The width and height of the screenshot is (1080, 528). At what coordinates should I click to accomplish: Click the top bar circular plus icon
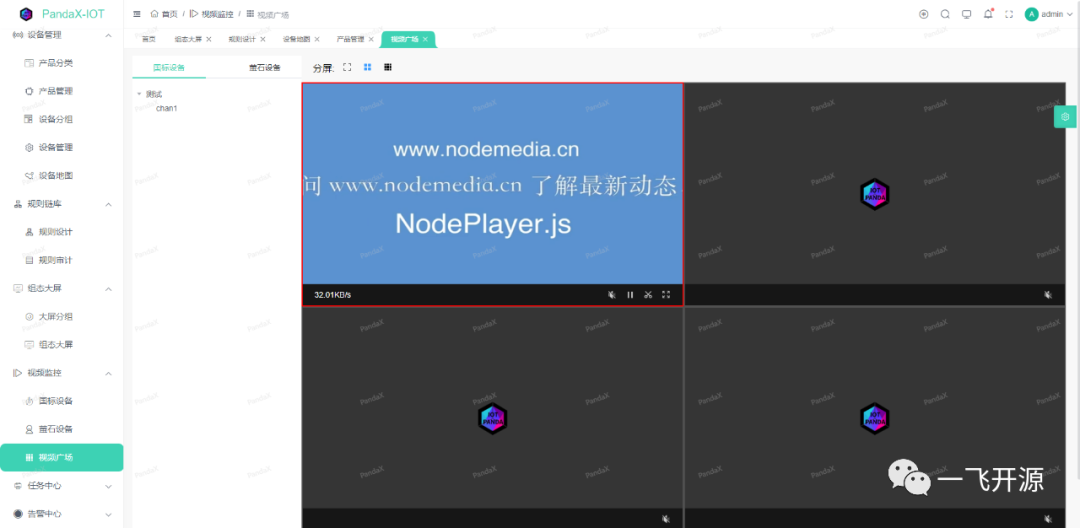924,14
